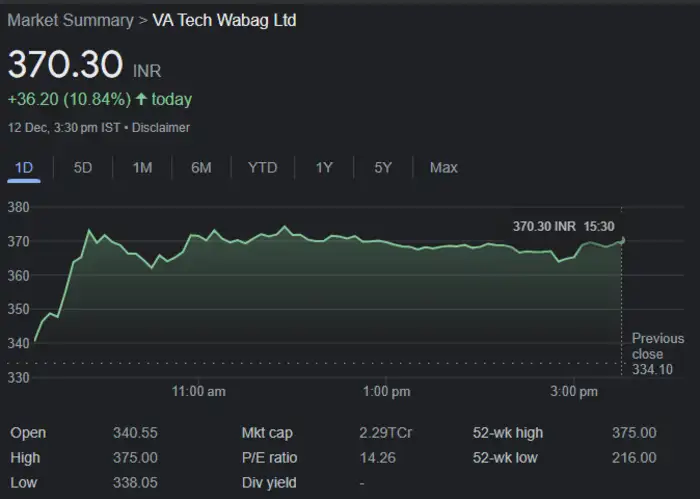Click the 3:00 pm axis label

click(x=575, y=391)
